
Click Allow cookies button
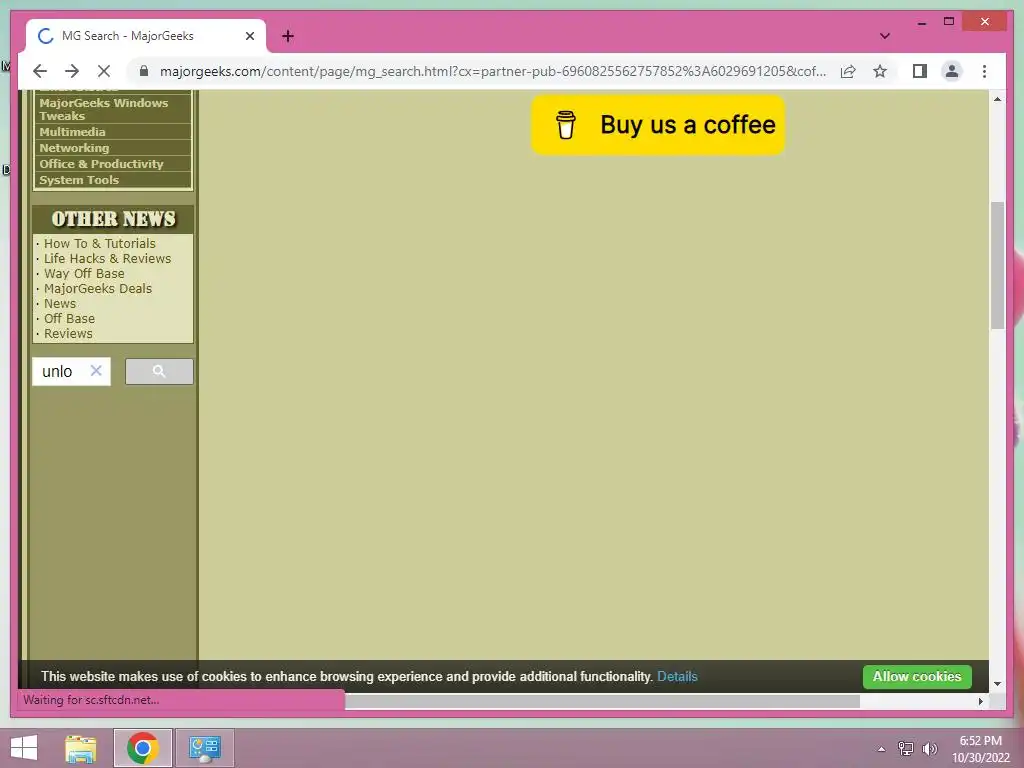[917, 677]
